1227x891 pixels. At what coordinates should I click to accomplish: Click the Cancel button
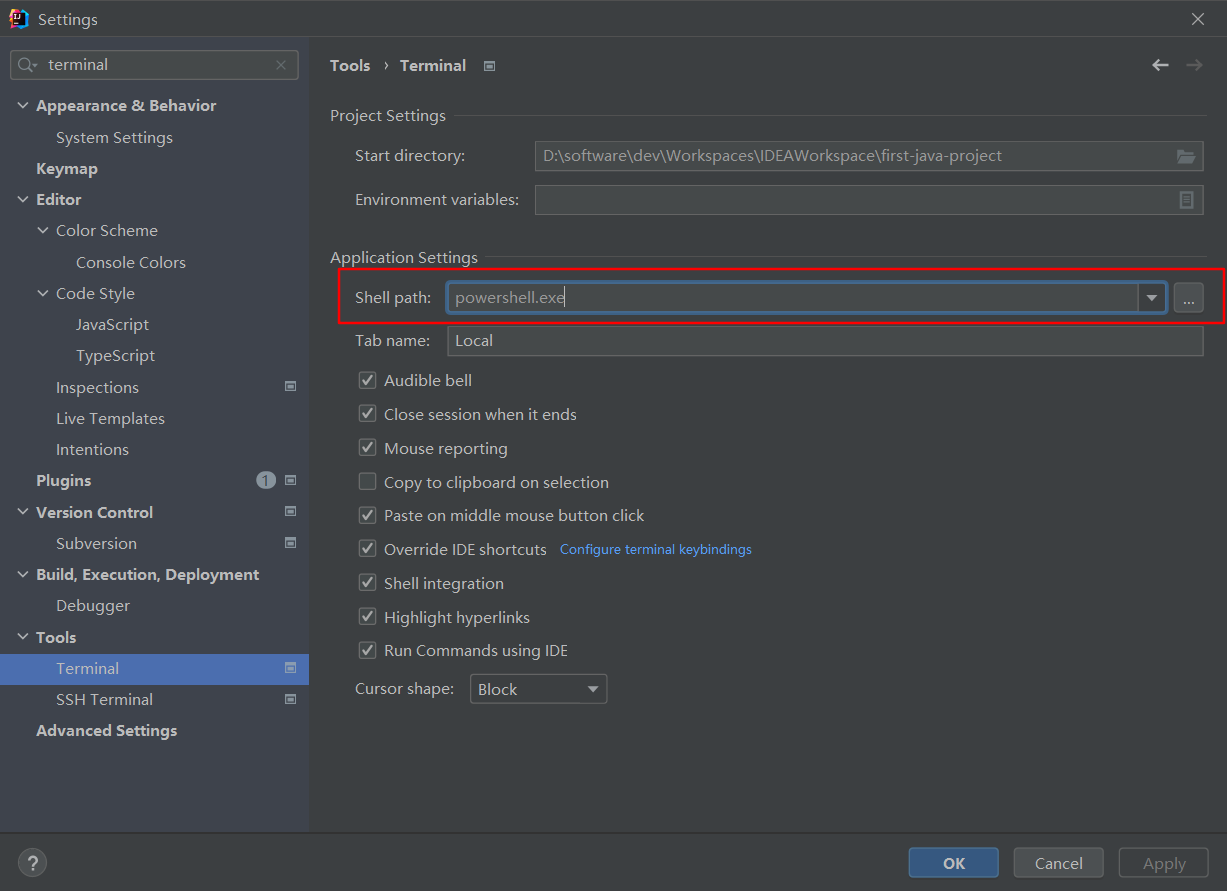coord(1058,863)
